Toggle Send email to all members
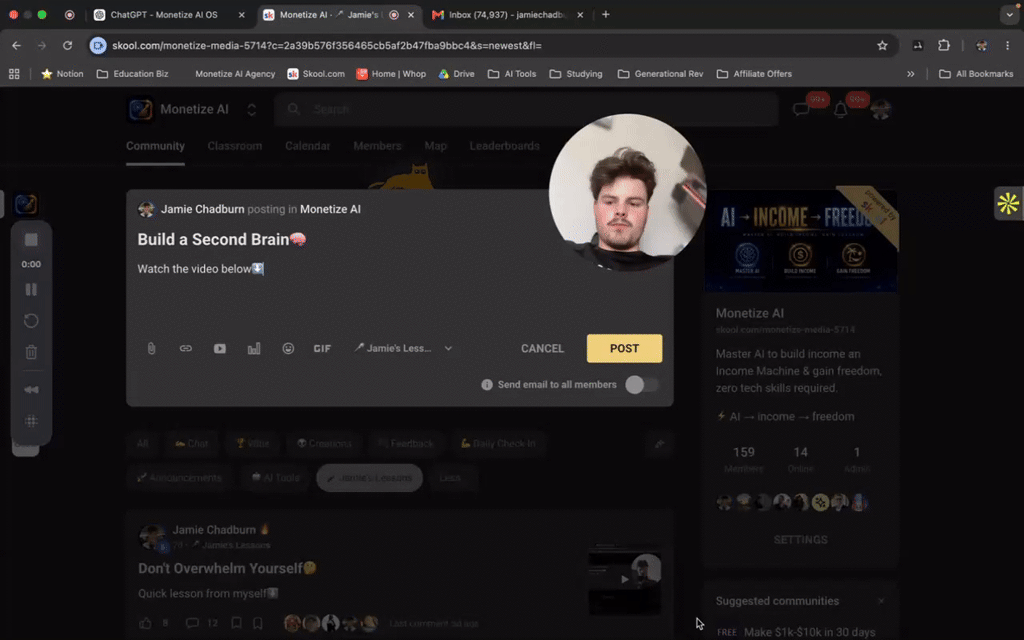Screen dimensions: 1024x640 (641, 385)
